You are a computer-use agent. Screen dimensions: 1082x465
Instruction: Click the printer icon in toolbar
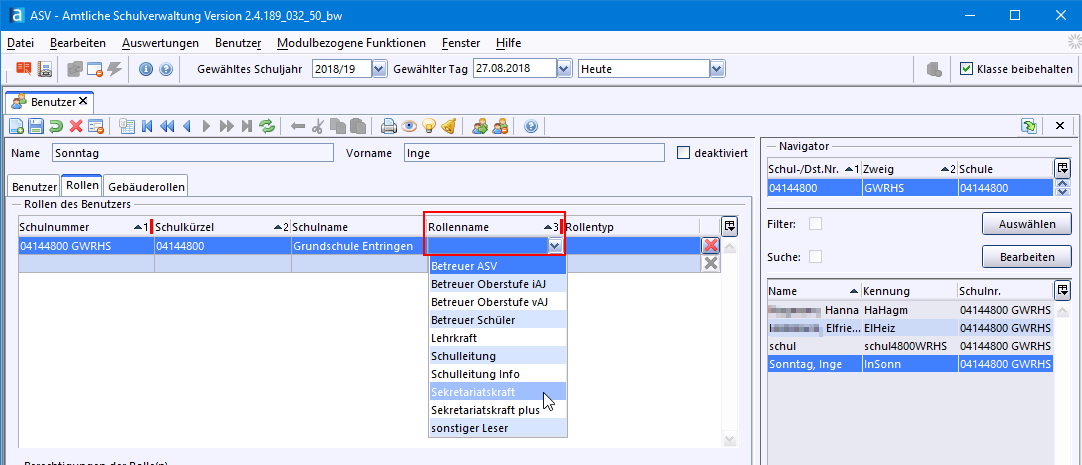389,126
